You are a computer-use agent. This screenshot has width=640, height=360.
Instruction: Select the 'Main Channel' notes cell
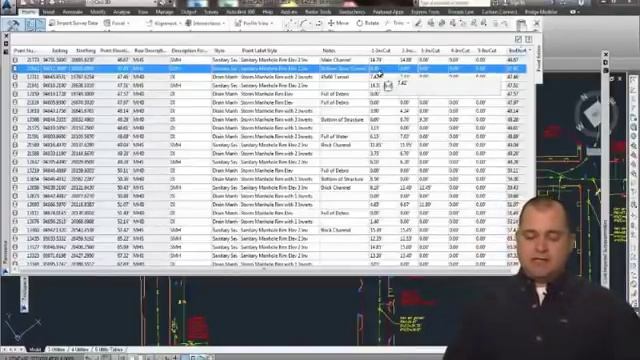pyautogui.click(x=336, y=60)
